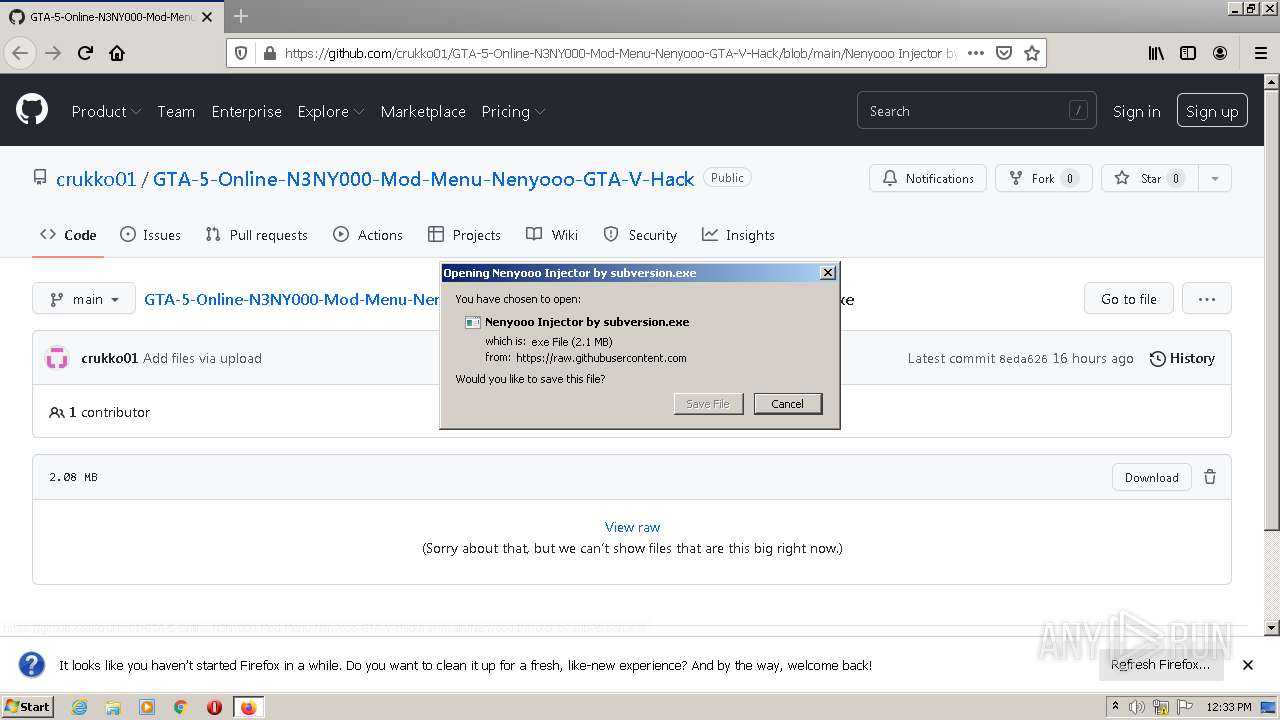Click the Firefox address bar URL
The image size is (1280, 720).
click(x=620, y=53)
